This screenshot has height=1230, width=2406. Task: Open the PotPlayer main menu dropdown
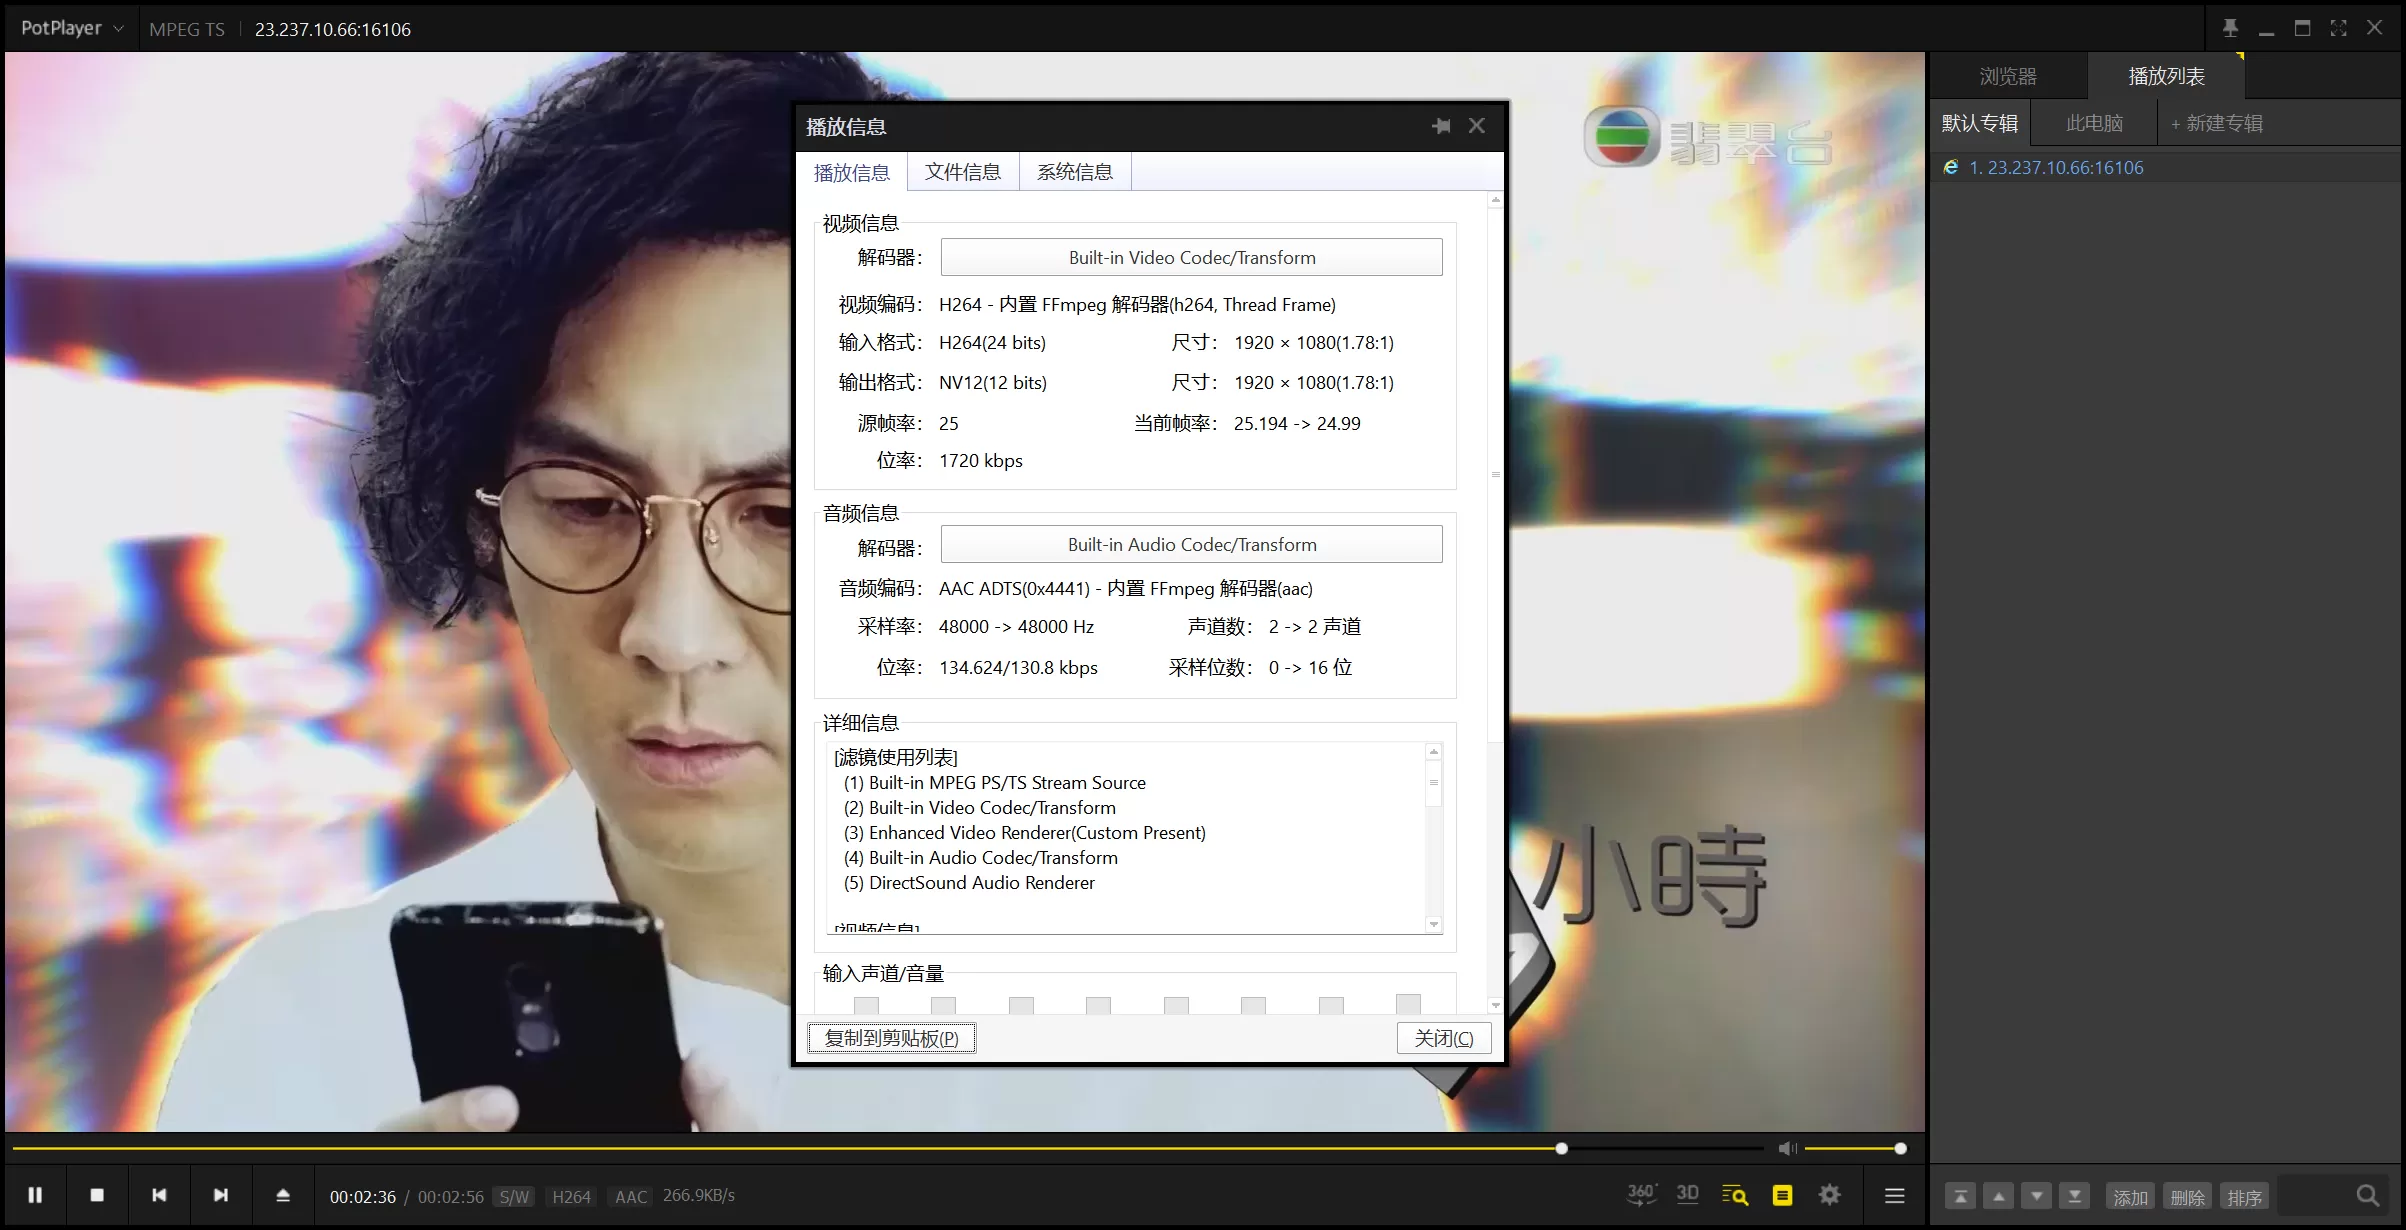[72, 28]
